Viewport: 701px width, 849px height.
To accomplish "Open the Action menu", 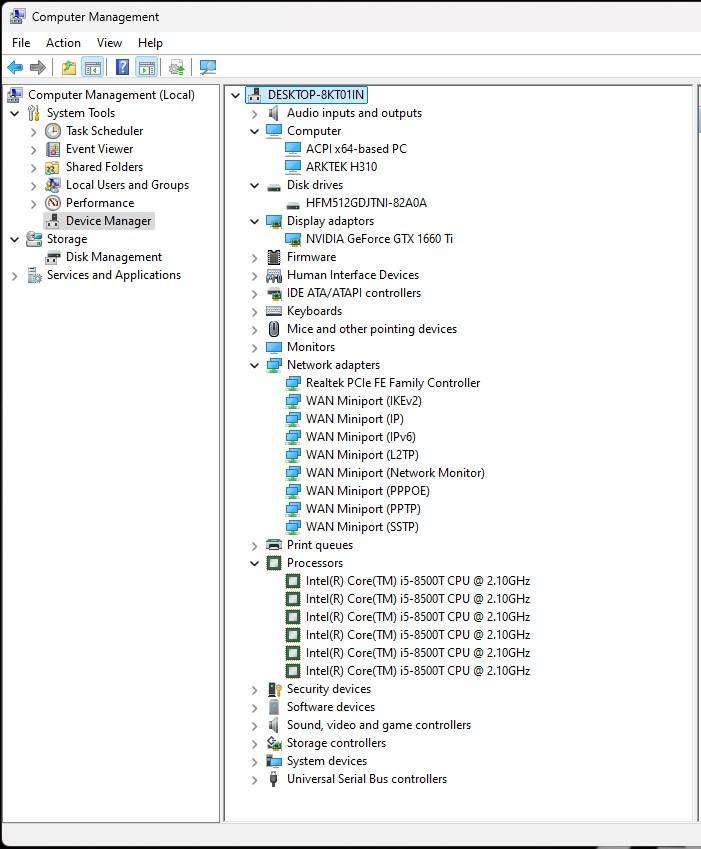I will [63, 43].
